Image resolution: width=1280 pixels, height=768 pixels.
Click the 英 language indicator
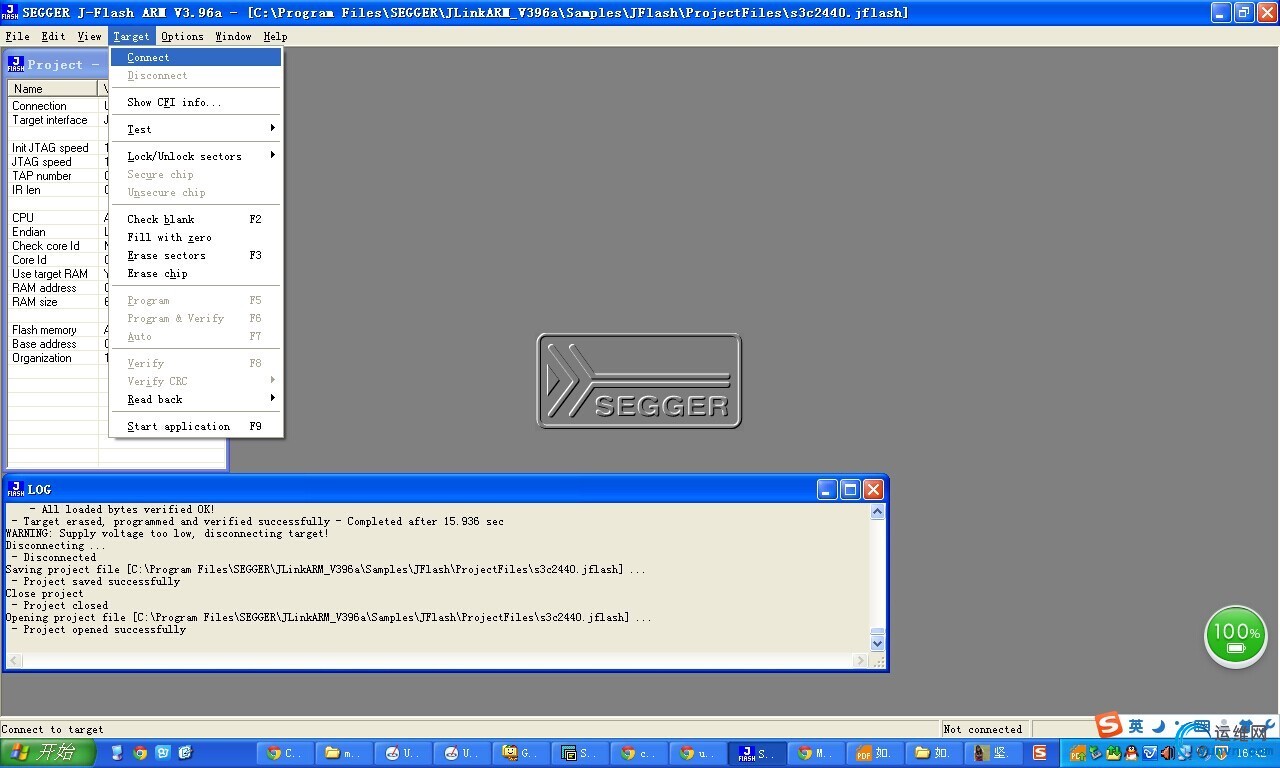[x=1136, y=726]
